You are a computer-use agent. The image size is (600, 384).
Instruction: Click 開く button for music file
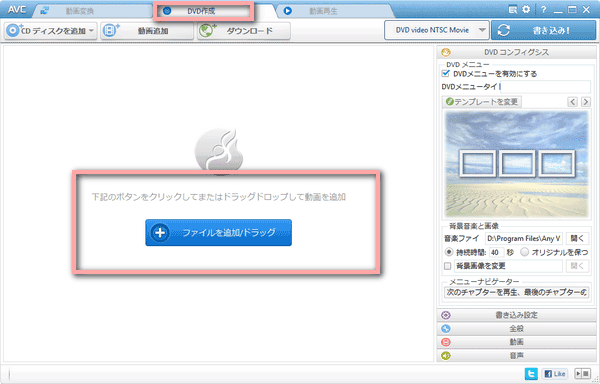577,239
